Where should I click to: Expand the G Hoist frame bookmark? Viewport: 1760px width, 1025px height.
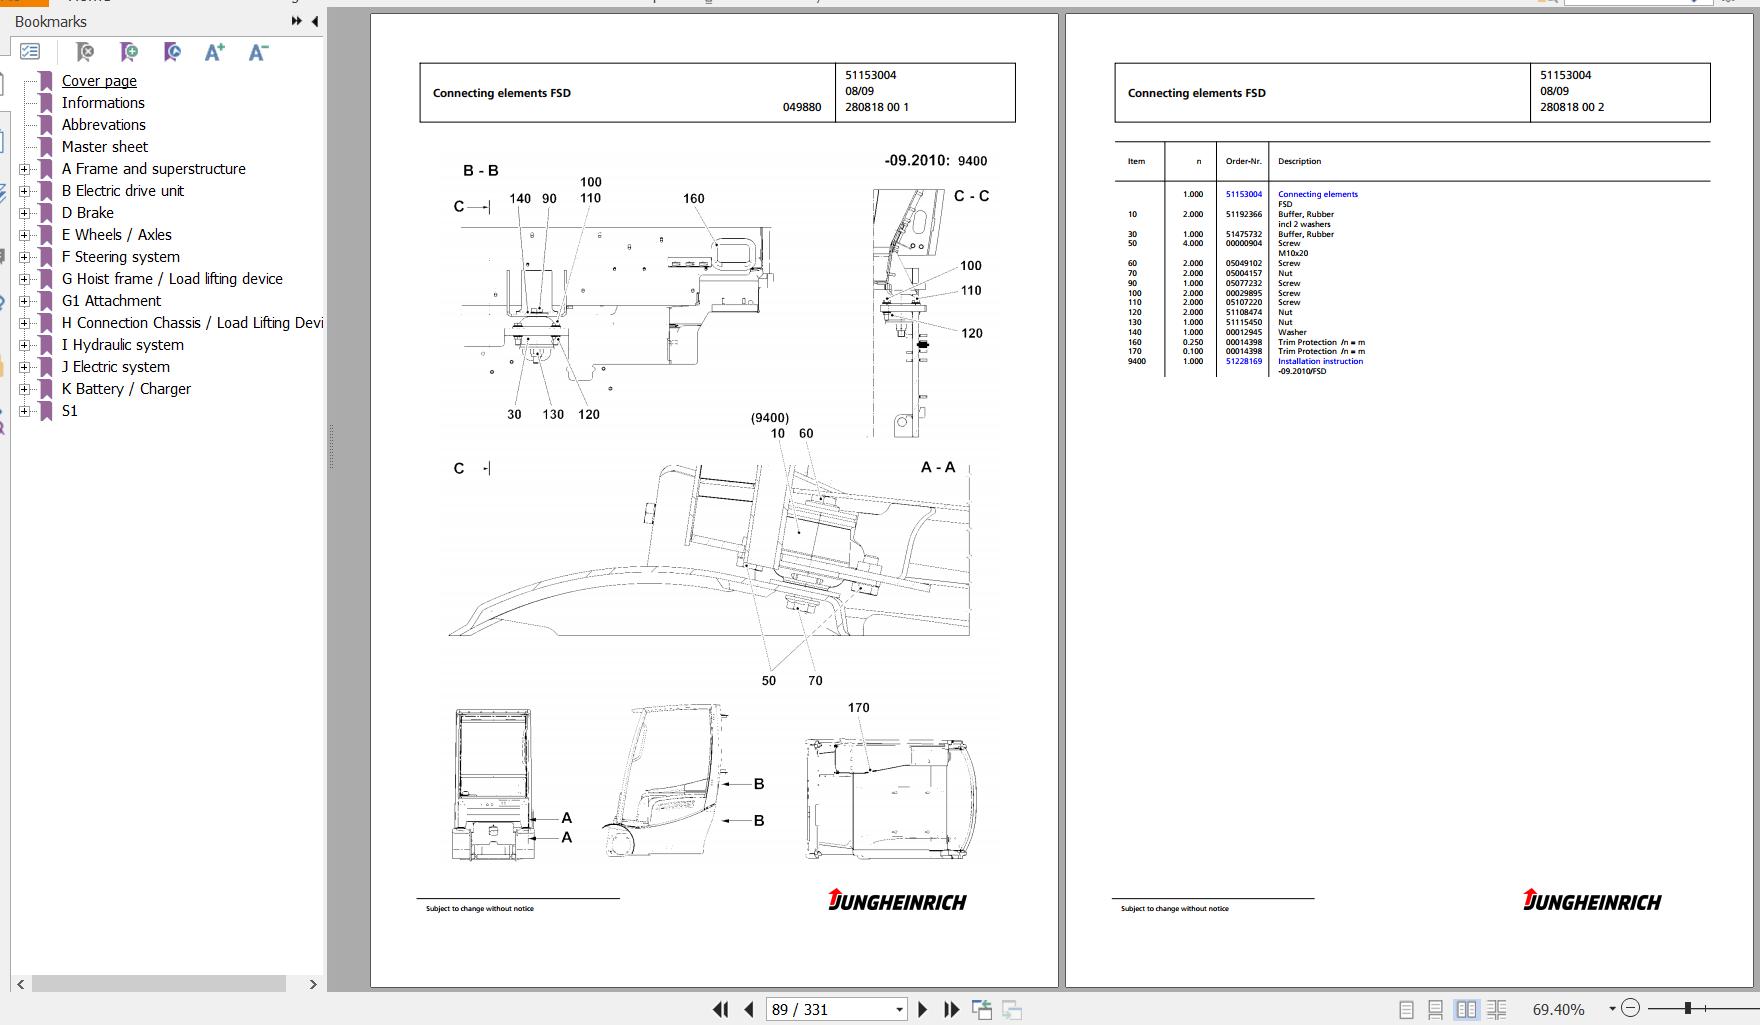25,279
